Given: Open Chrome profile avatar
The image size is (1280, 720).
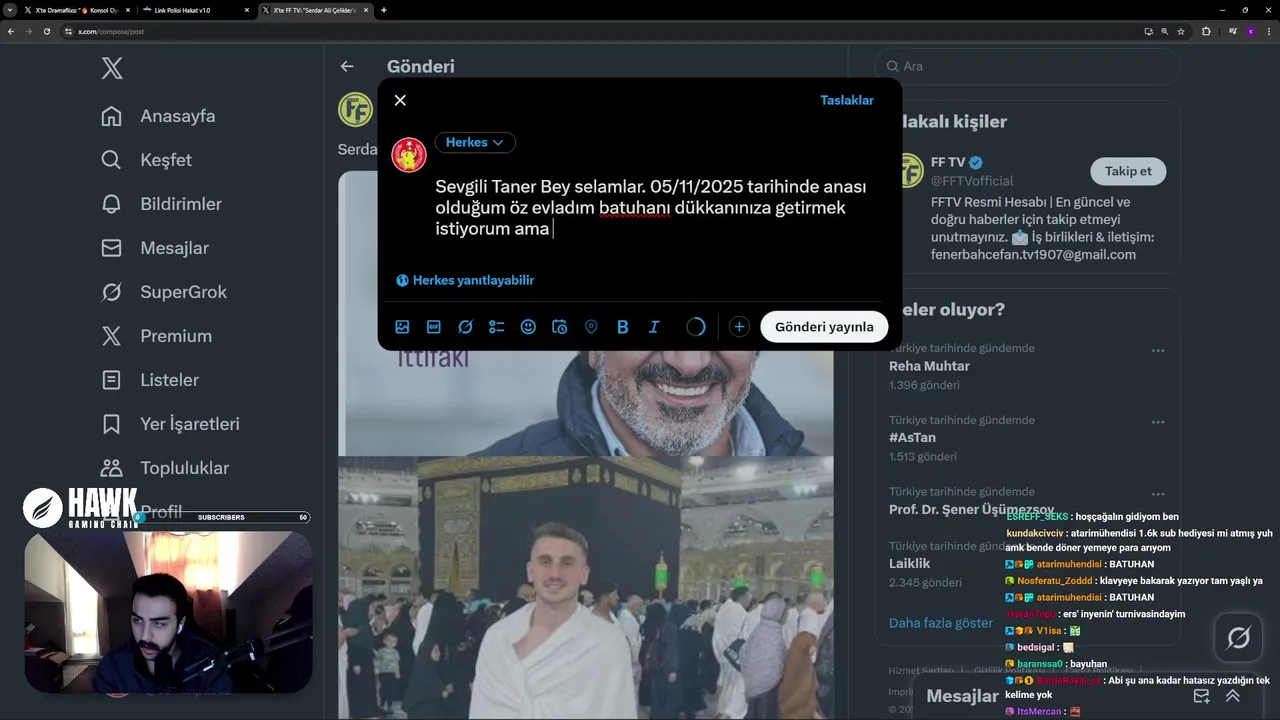Looking at the screenshot, I should pos(1250,31).
